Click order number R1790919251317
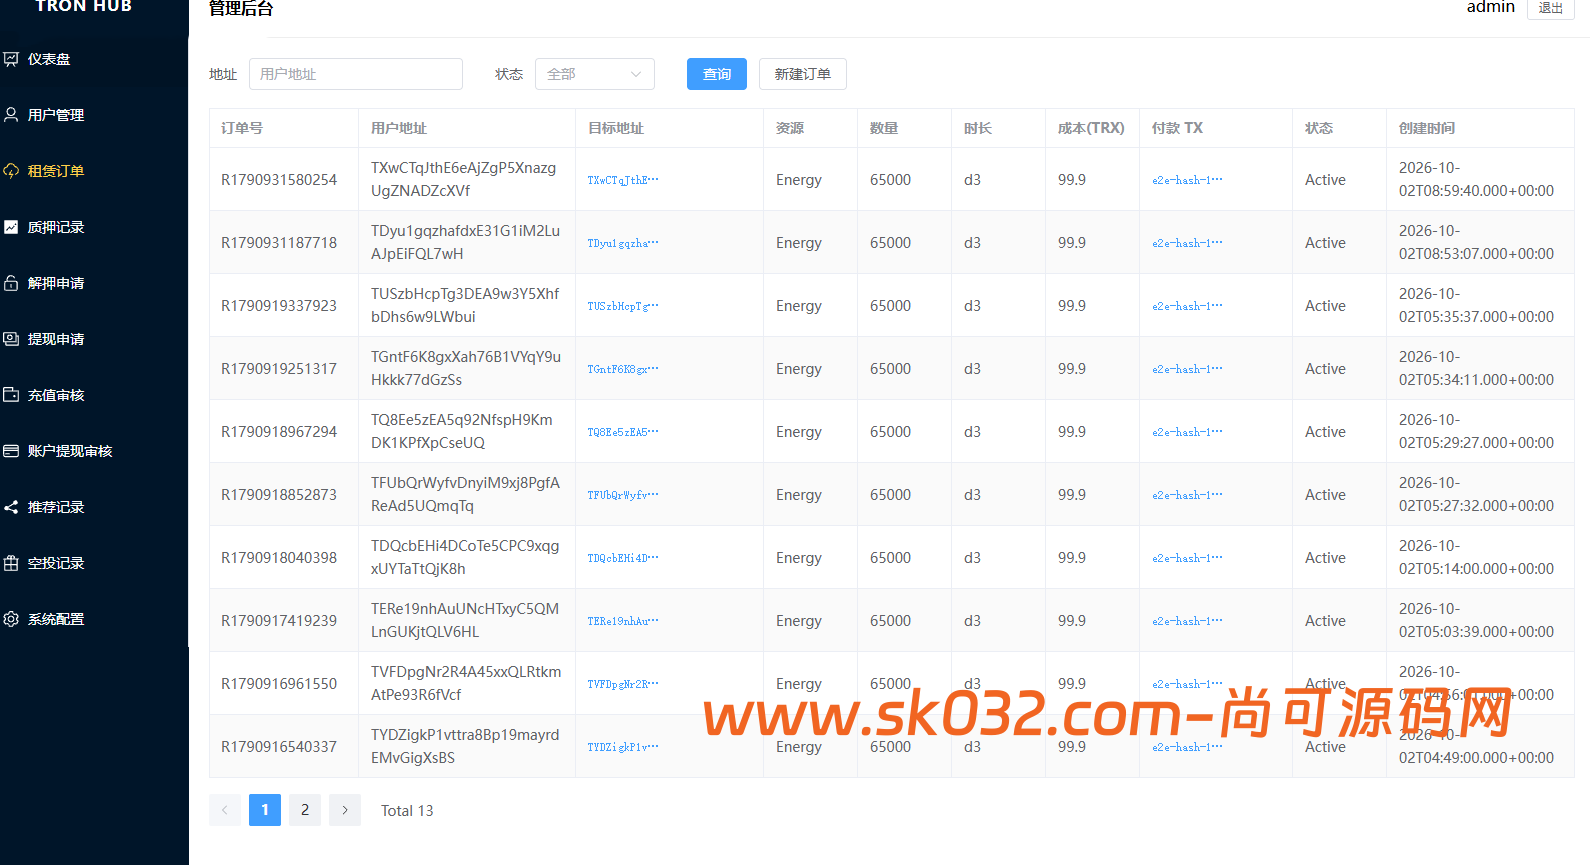The width and height of the screenshot is (1590, 865). point(279,369)
